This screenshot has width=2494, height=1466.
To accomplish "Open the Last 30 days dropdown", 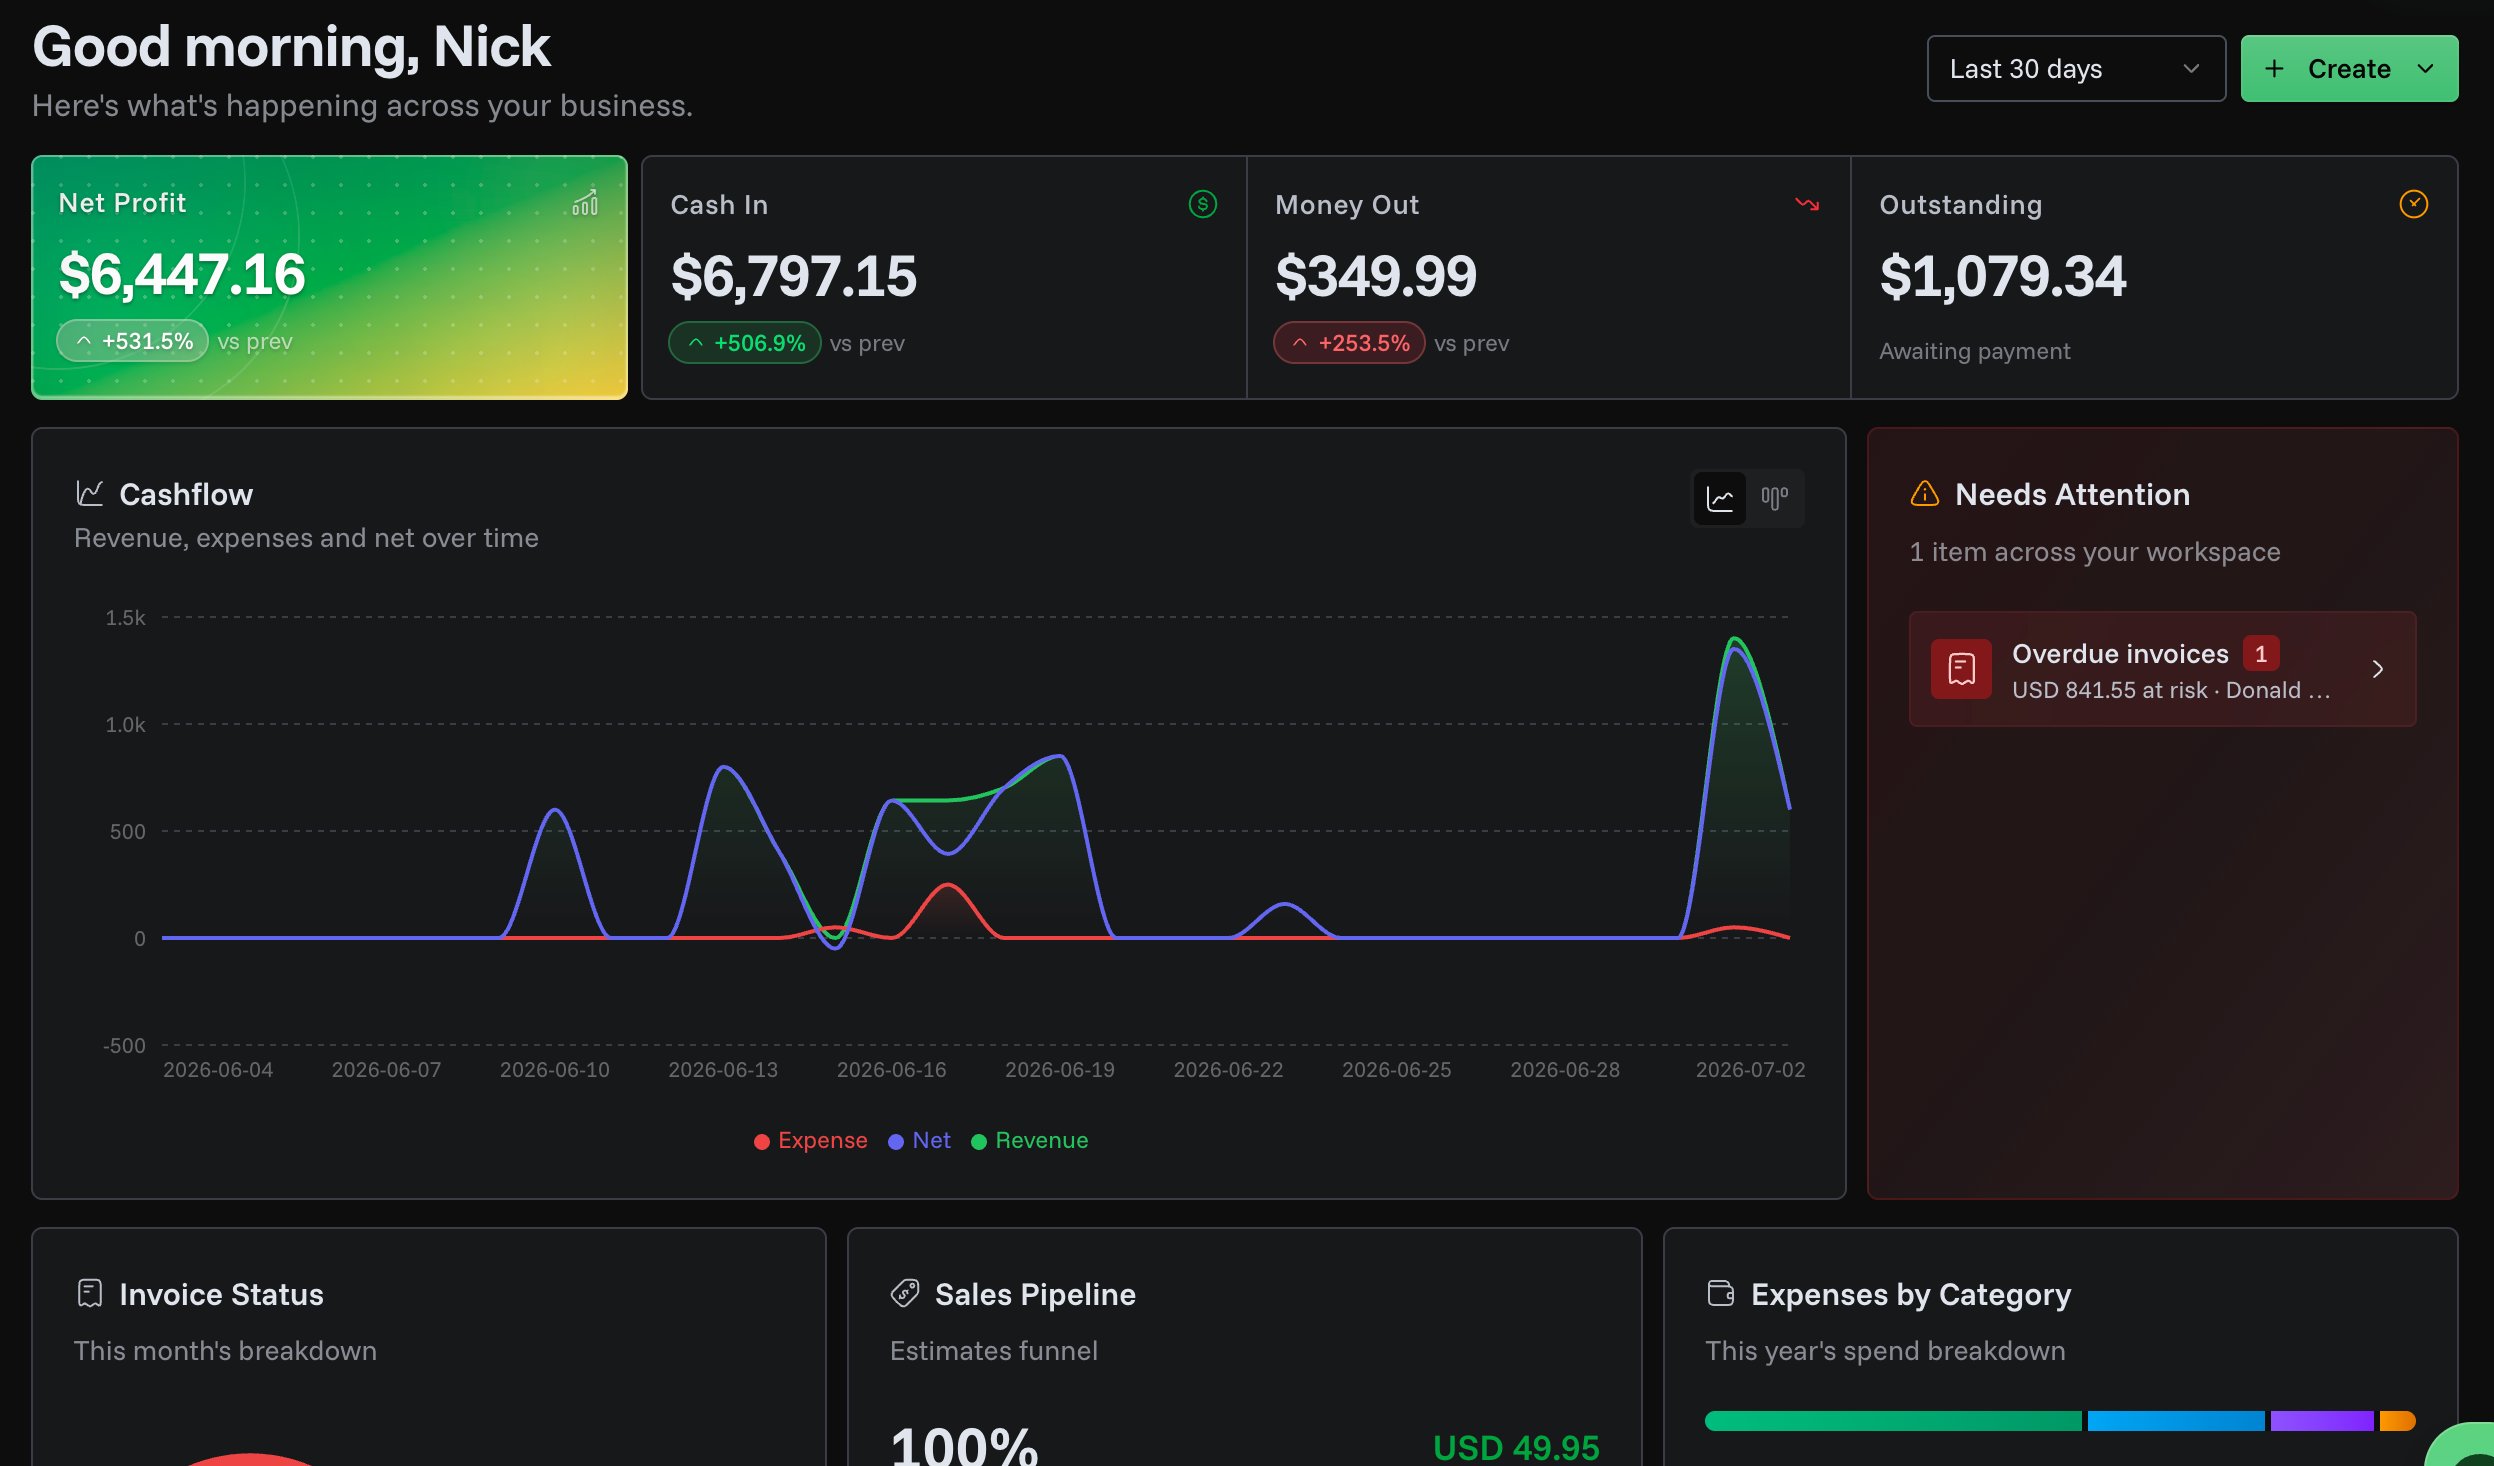I will tap(2076, 69).
